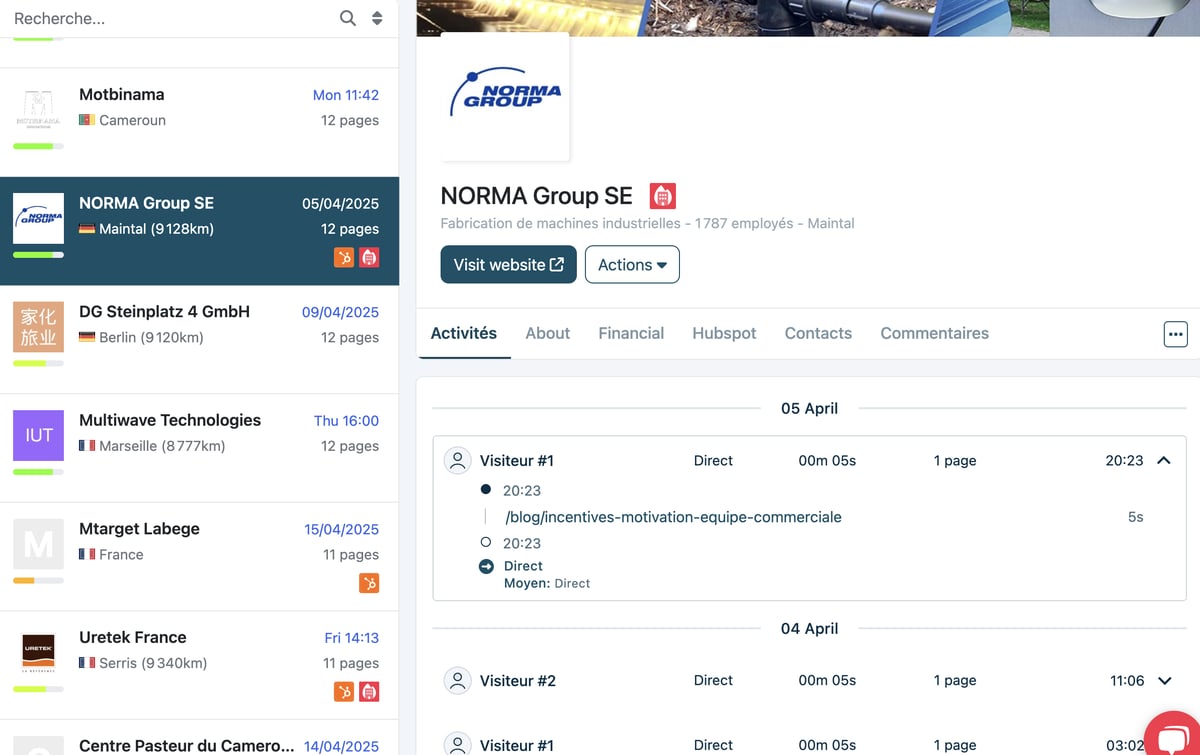Screen dimensions: 1200x755
Task: Click the arrow icon next to Direct source
Action: [x=486, y=566]
